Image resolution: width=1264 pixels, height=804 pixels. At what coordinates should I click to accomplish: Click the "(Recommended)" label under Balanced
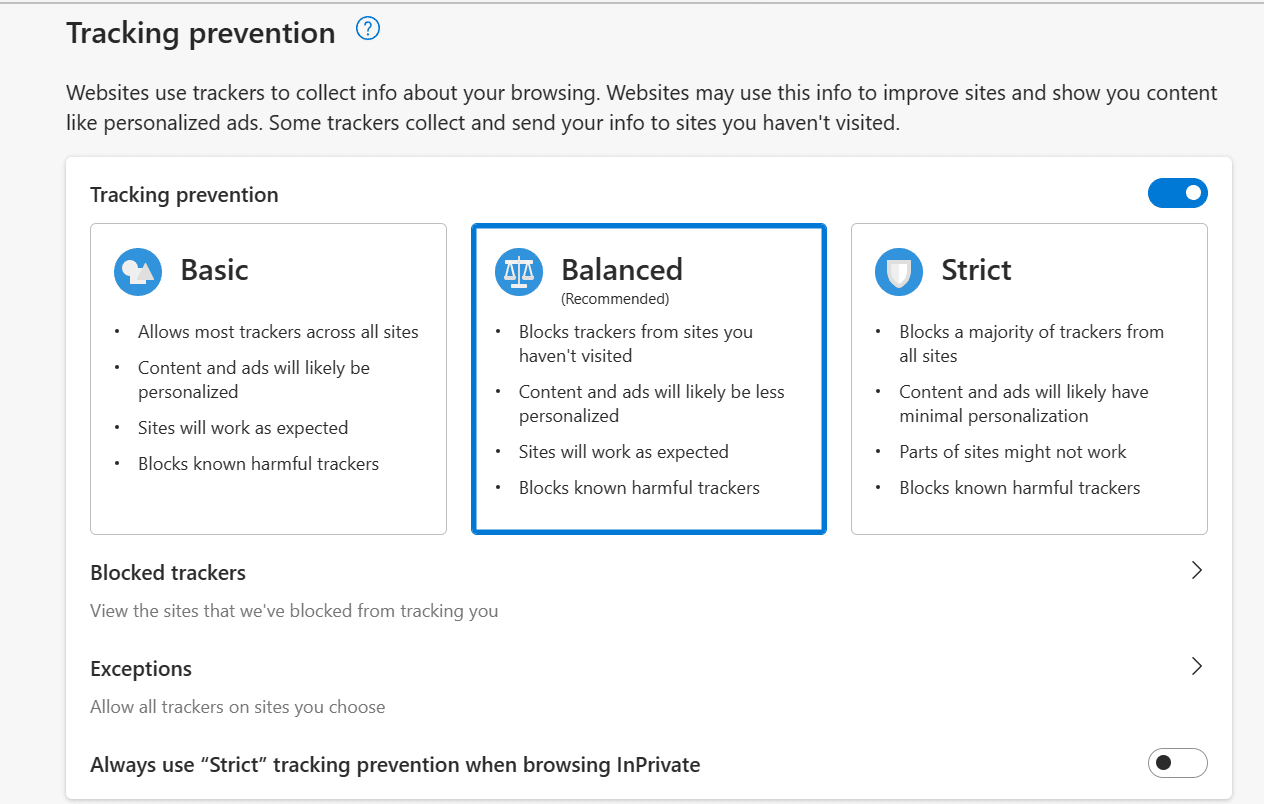(615, 299)
